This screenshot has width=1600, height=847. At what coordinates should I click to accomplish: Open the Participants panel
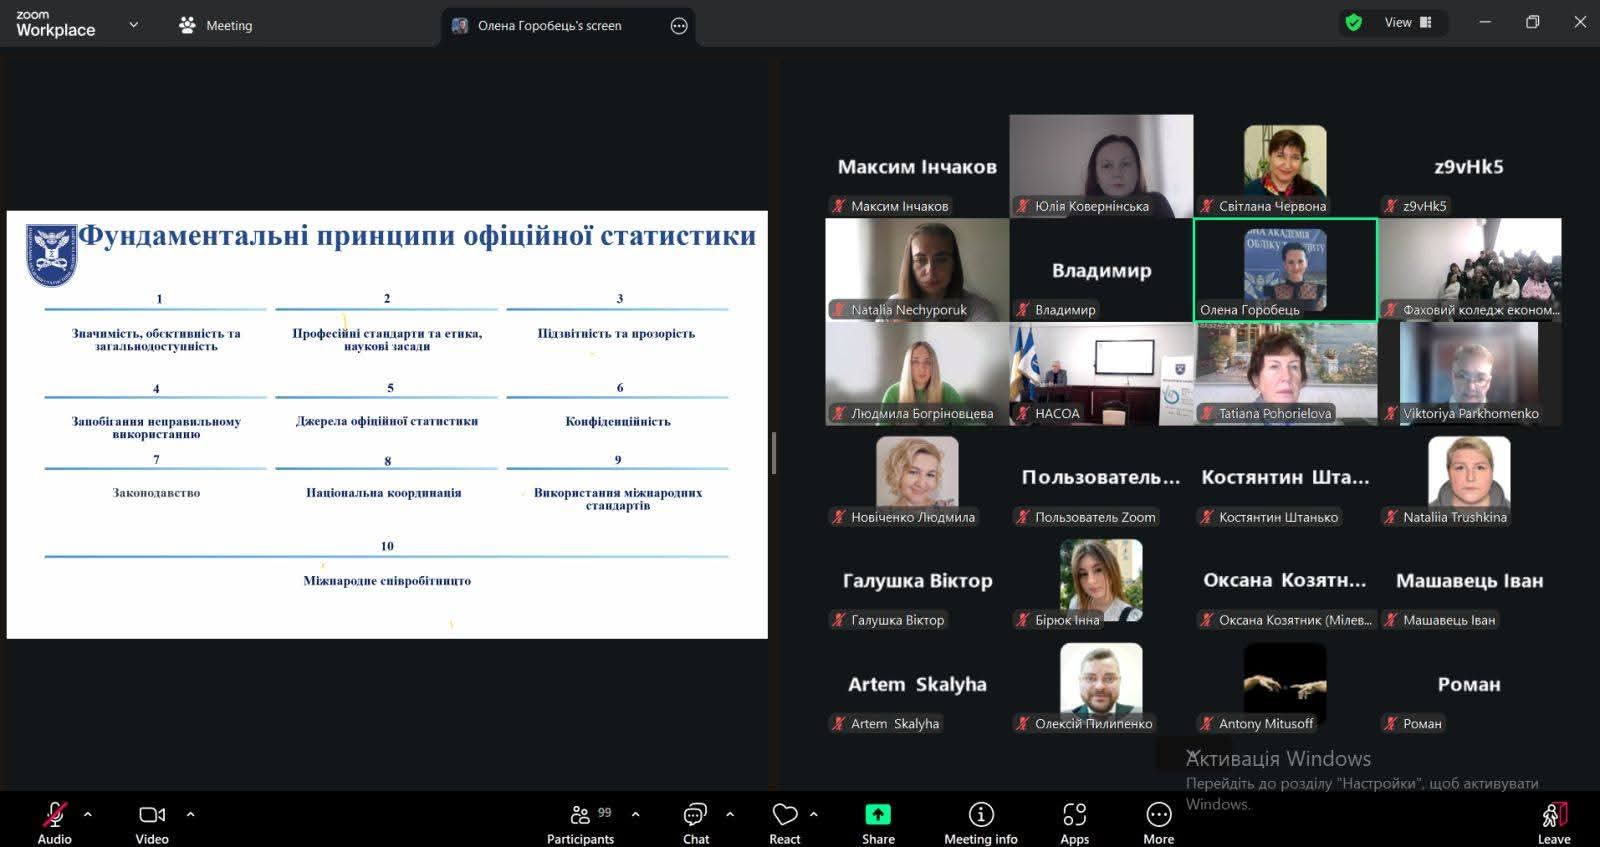580,823
